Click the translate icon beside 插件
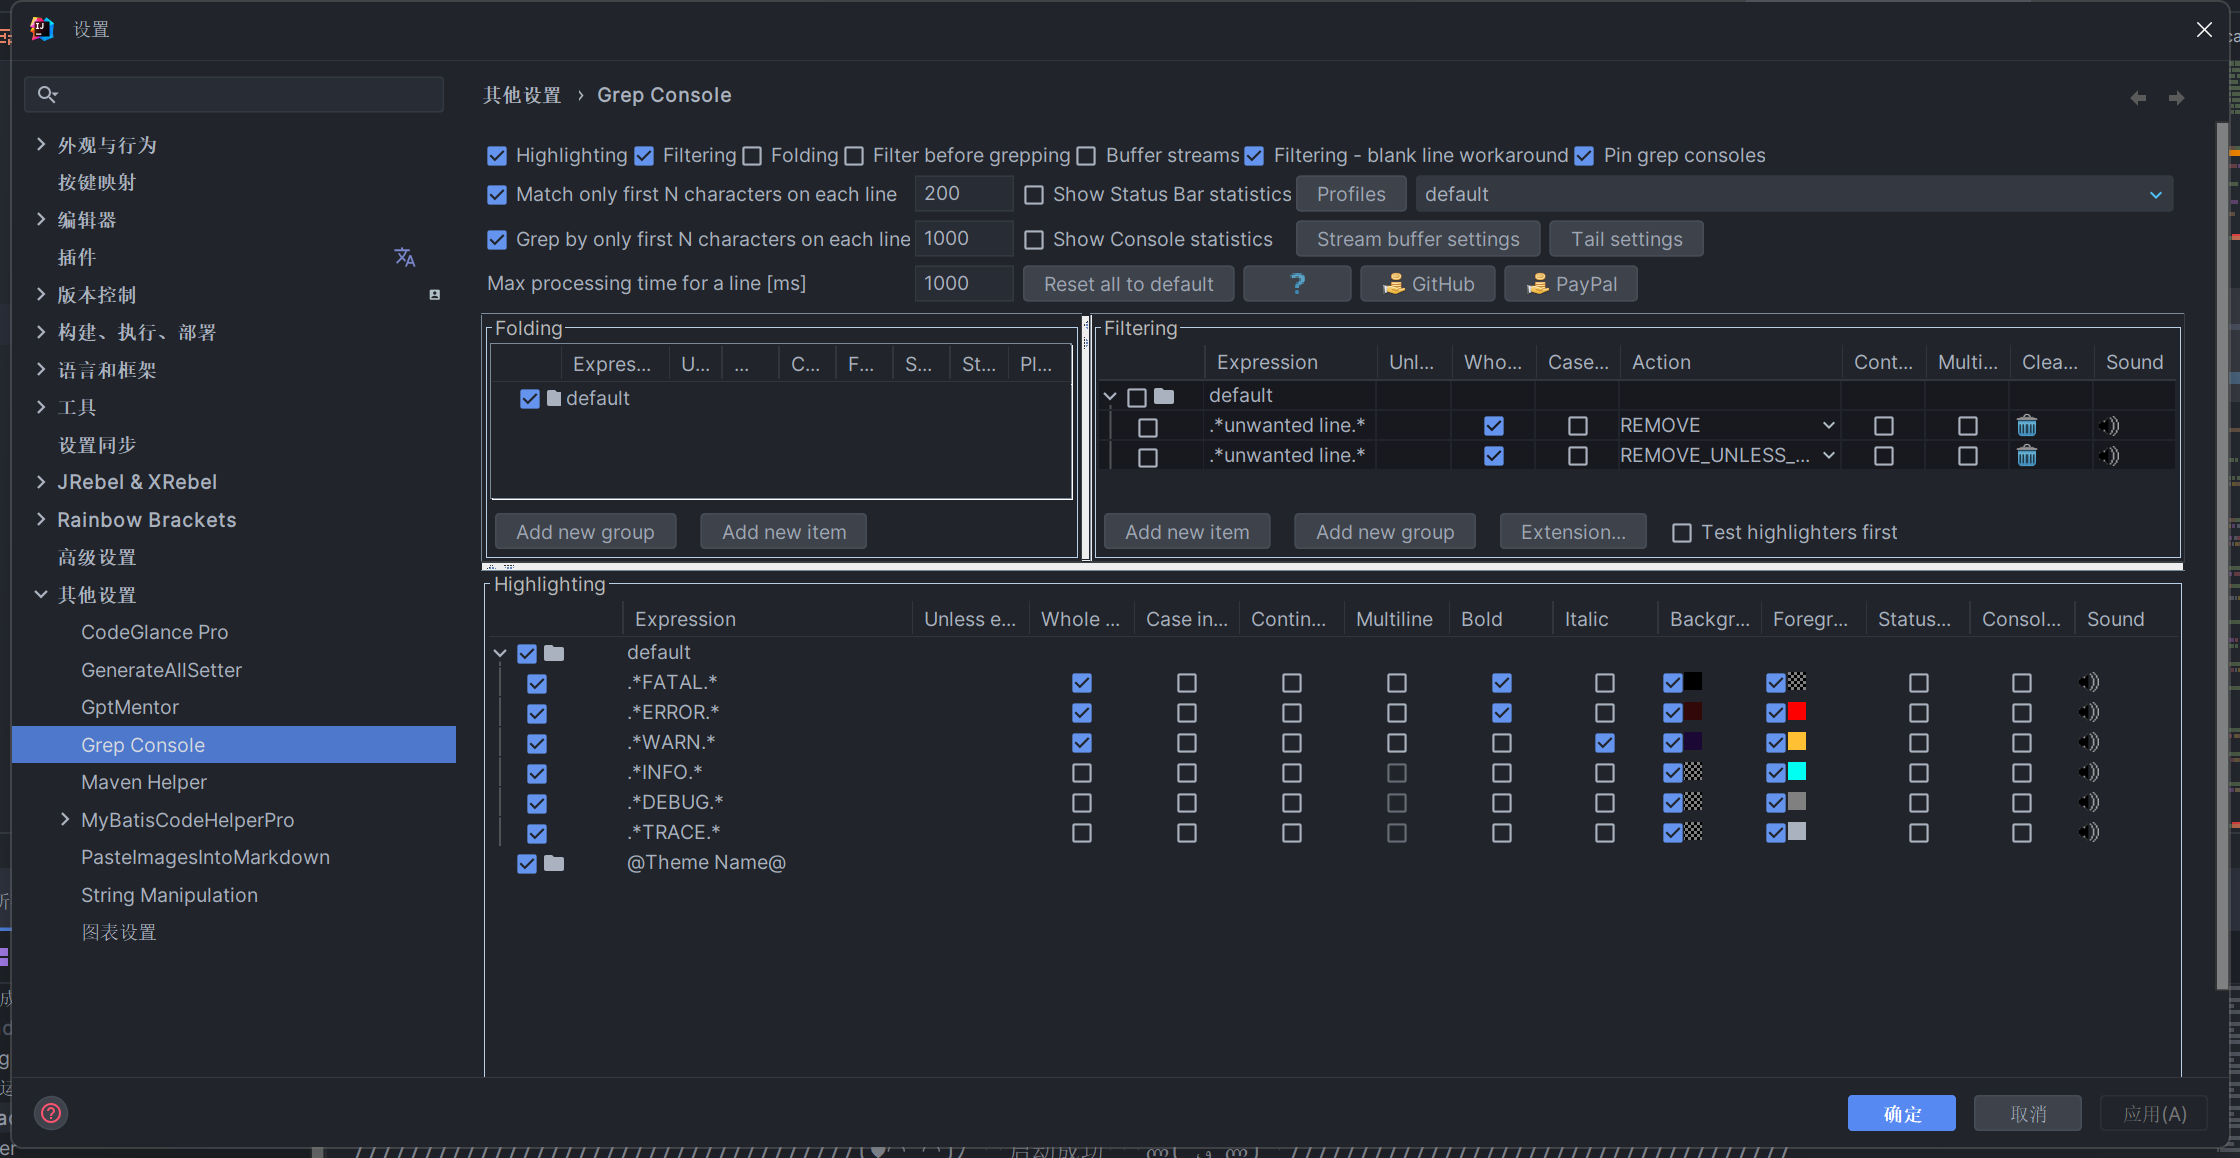2240x1158 pixels. (x=404, y=258)
